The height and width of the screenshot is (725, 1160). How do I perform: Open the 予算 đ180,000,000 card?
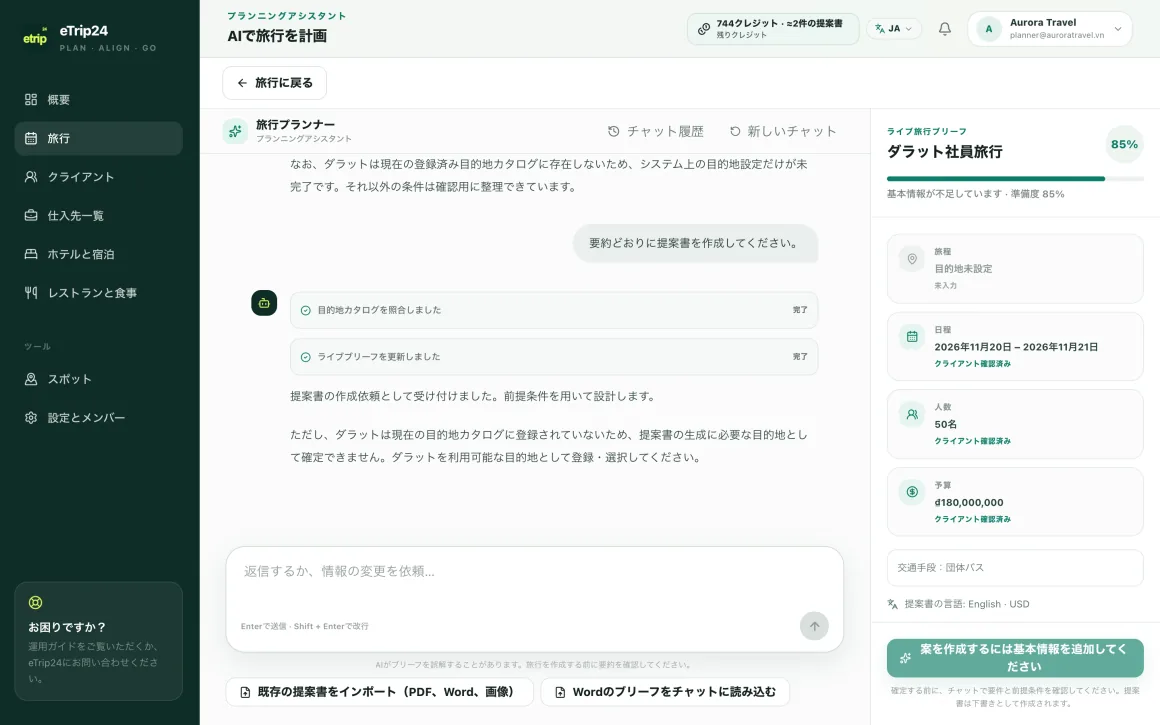[x=1015, y=502]
